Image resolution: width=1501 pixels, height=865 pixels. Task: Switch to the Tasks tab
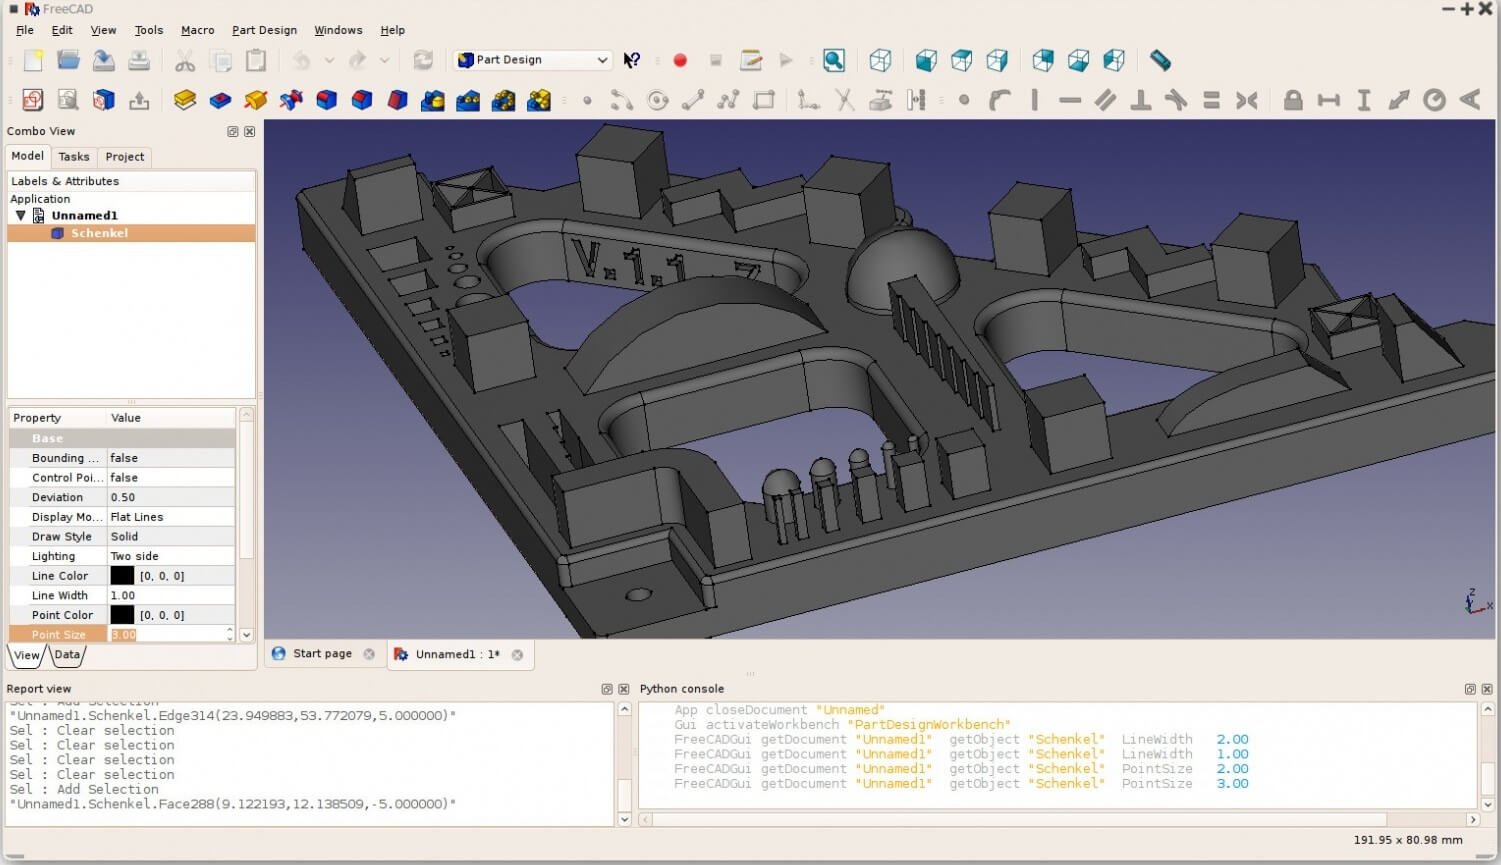pos(73,157)
